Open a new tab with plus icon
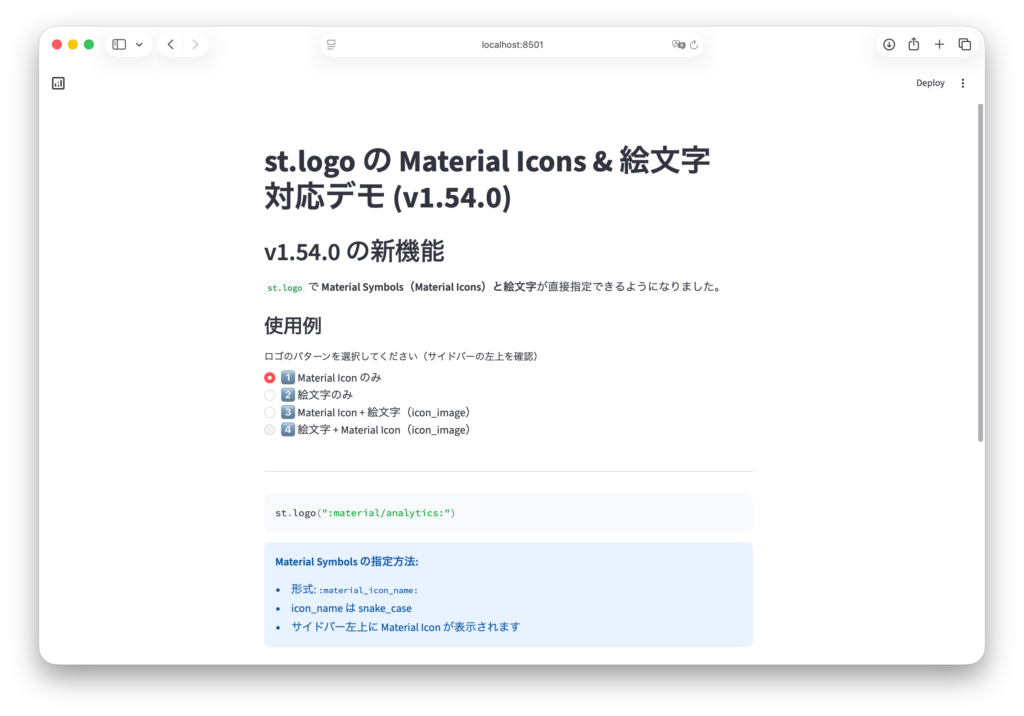The image size is (1024, 716). [x=939, y=45]
